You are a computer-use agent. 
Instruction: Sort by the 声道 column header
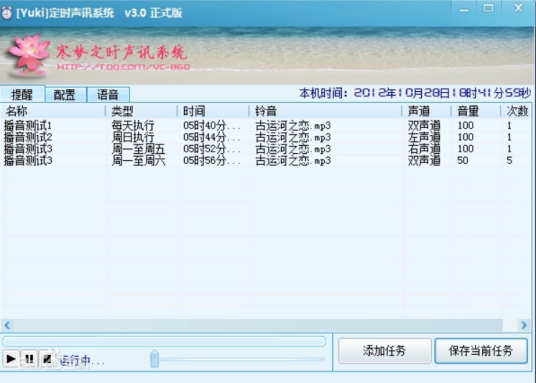pyautogui.click(x=426, y=111)
